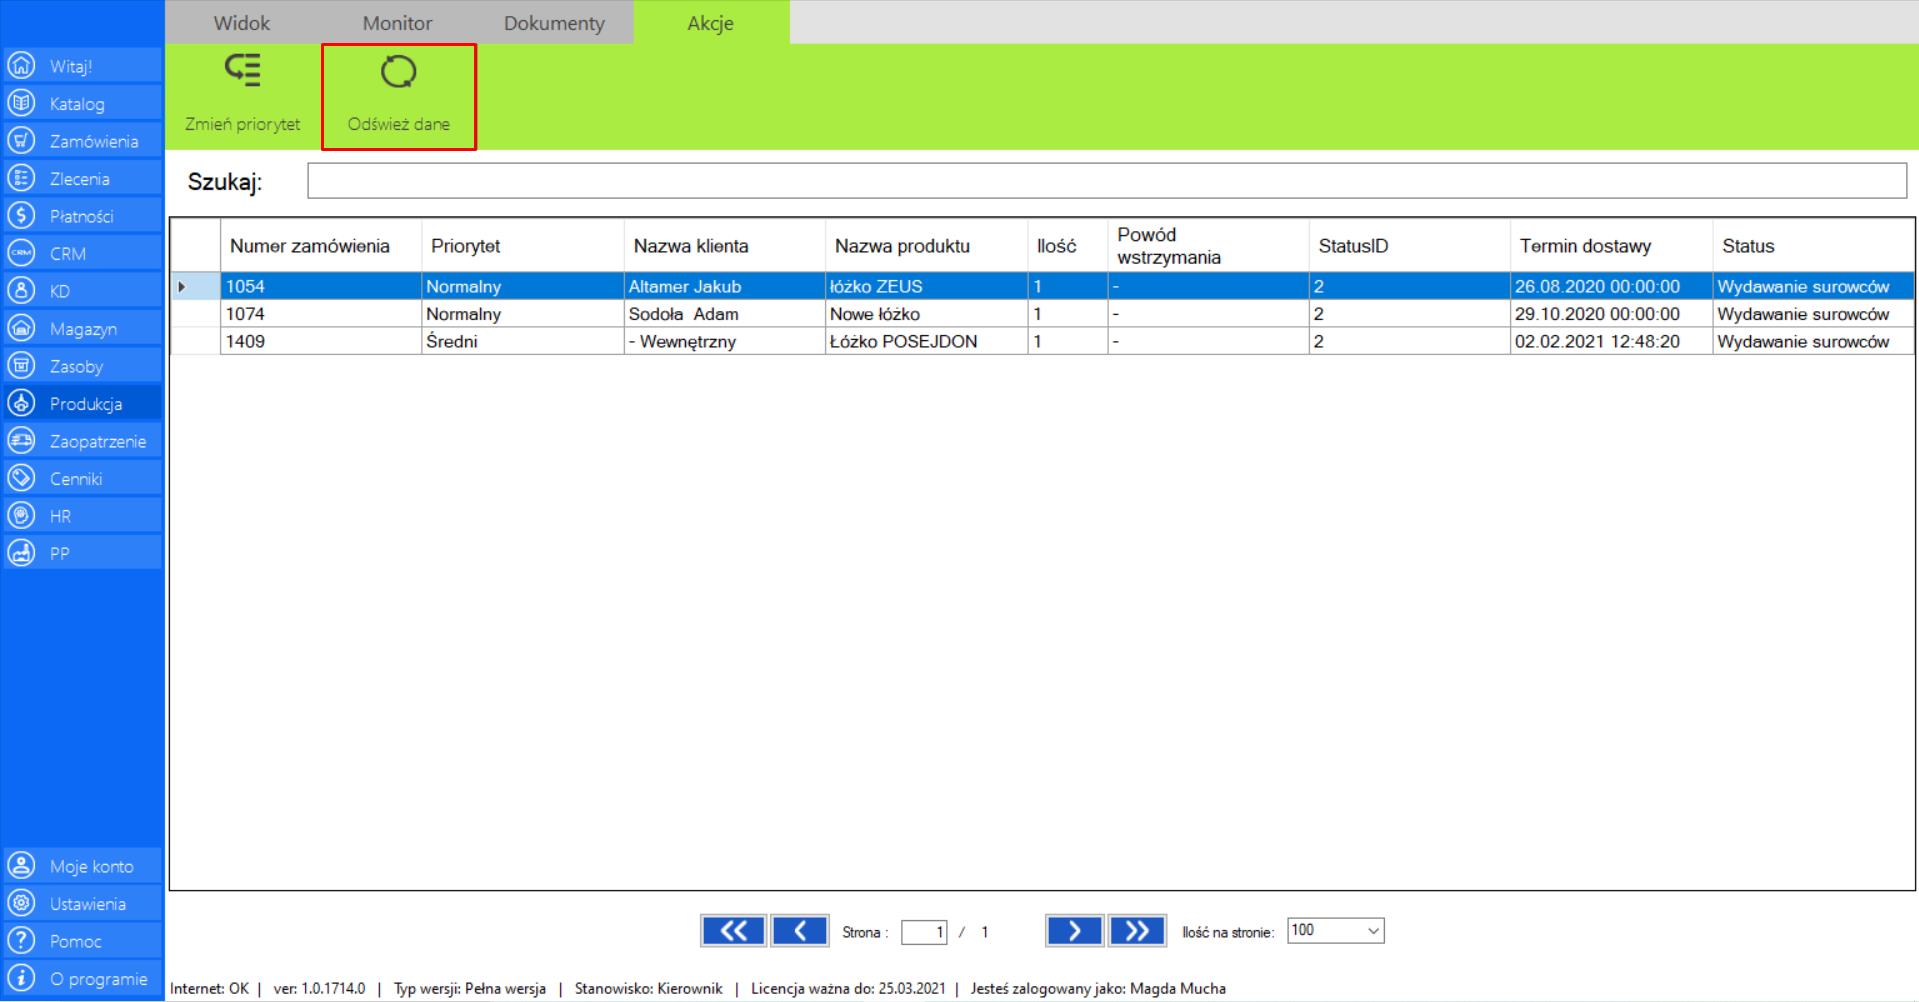This screenshot has width=1919, height=1002.
Task: Switch to the Monitor tab
Action: pos(397,23)
